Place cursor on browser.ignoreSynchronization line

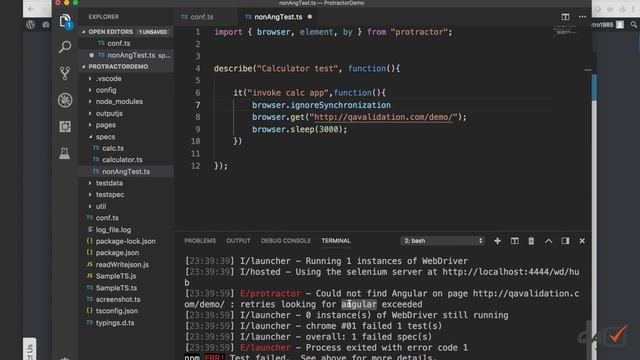(x=321, y=105)
